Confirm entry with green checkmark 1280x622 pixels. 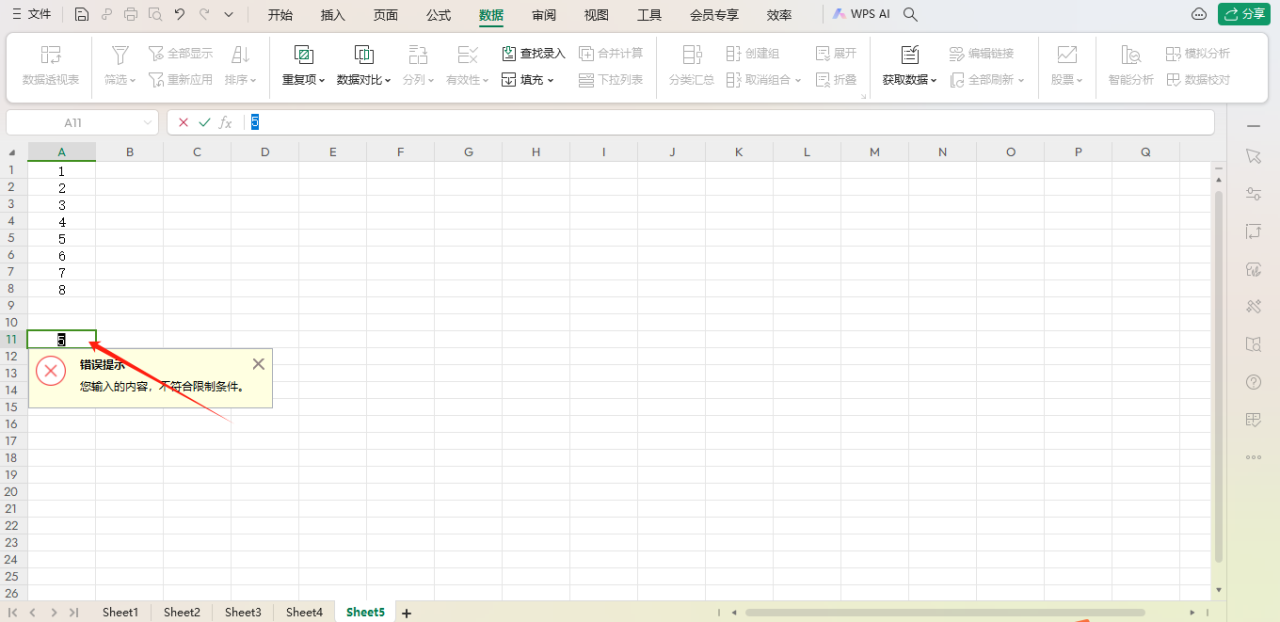205,122
